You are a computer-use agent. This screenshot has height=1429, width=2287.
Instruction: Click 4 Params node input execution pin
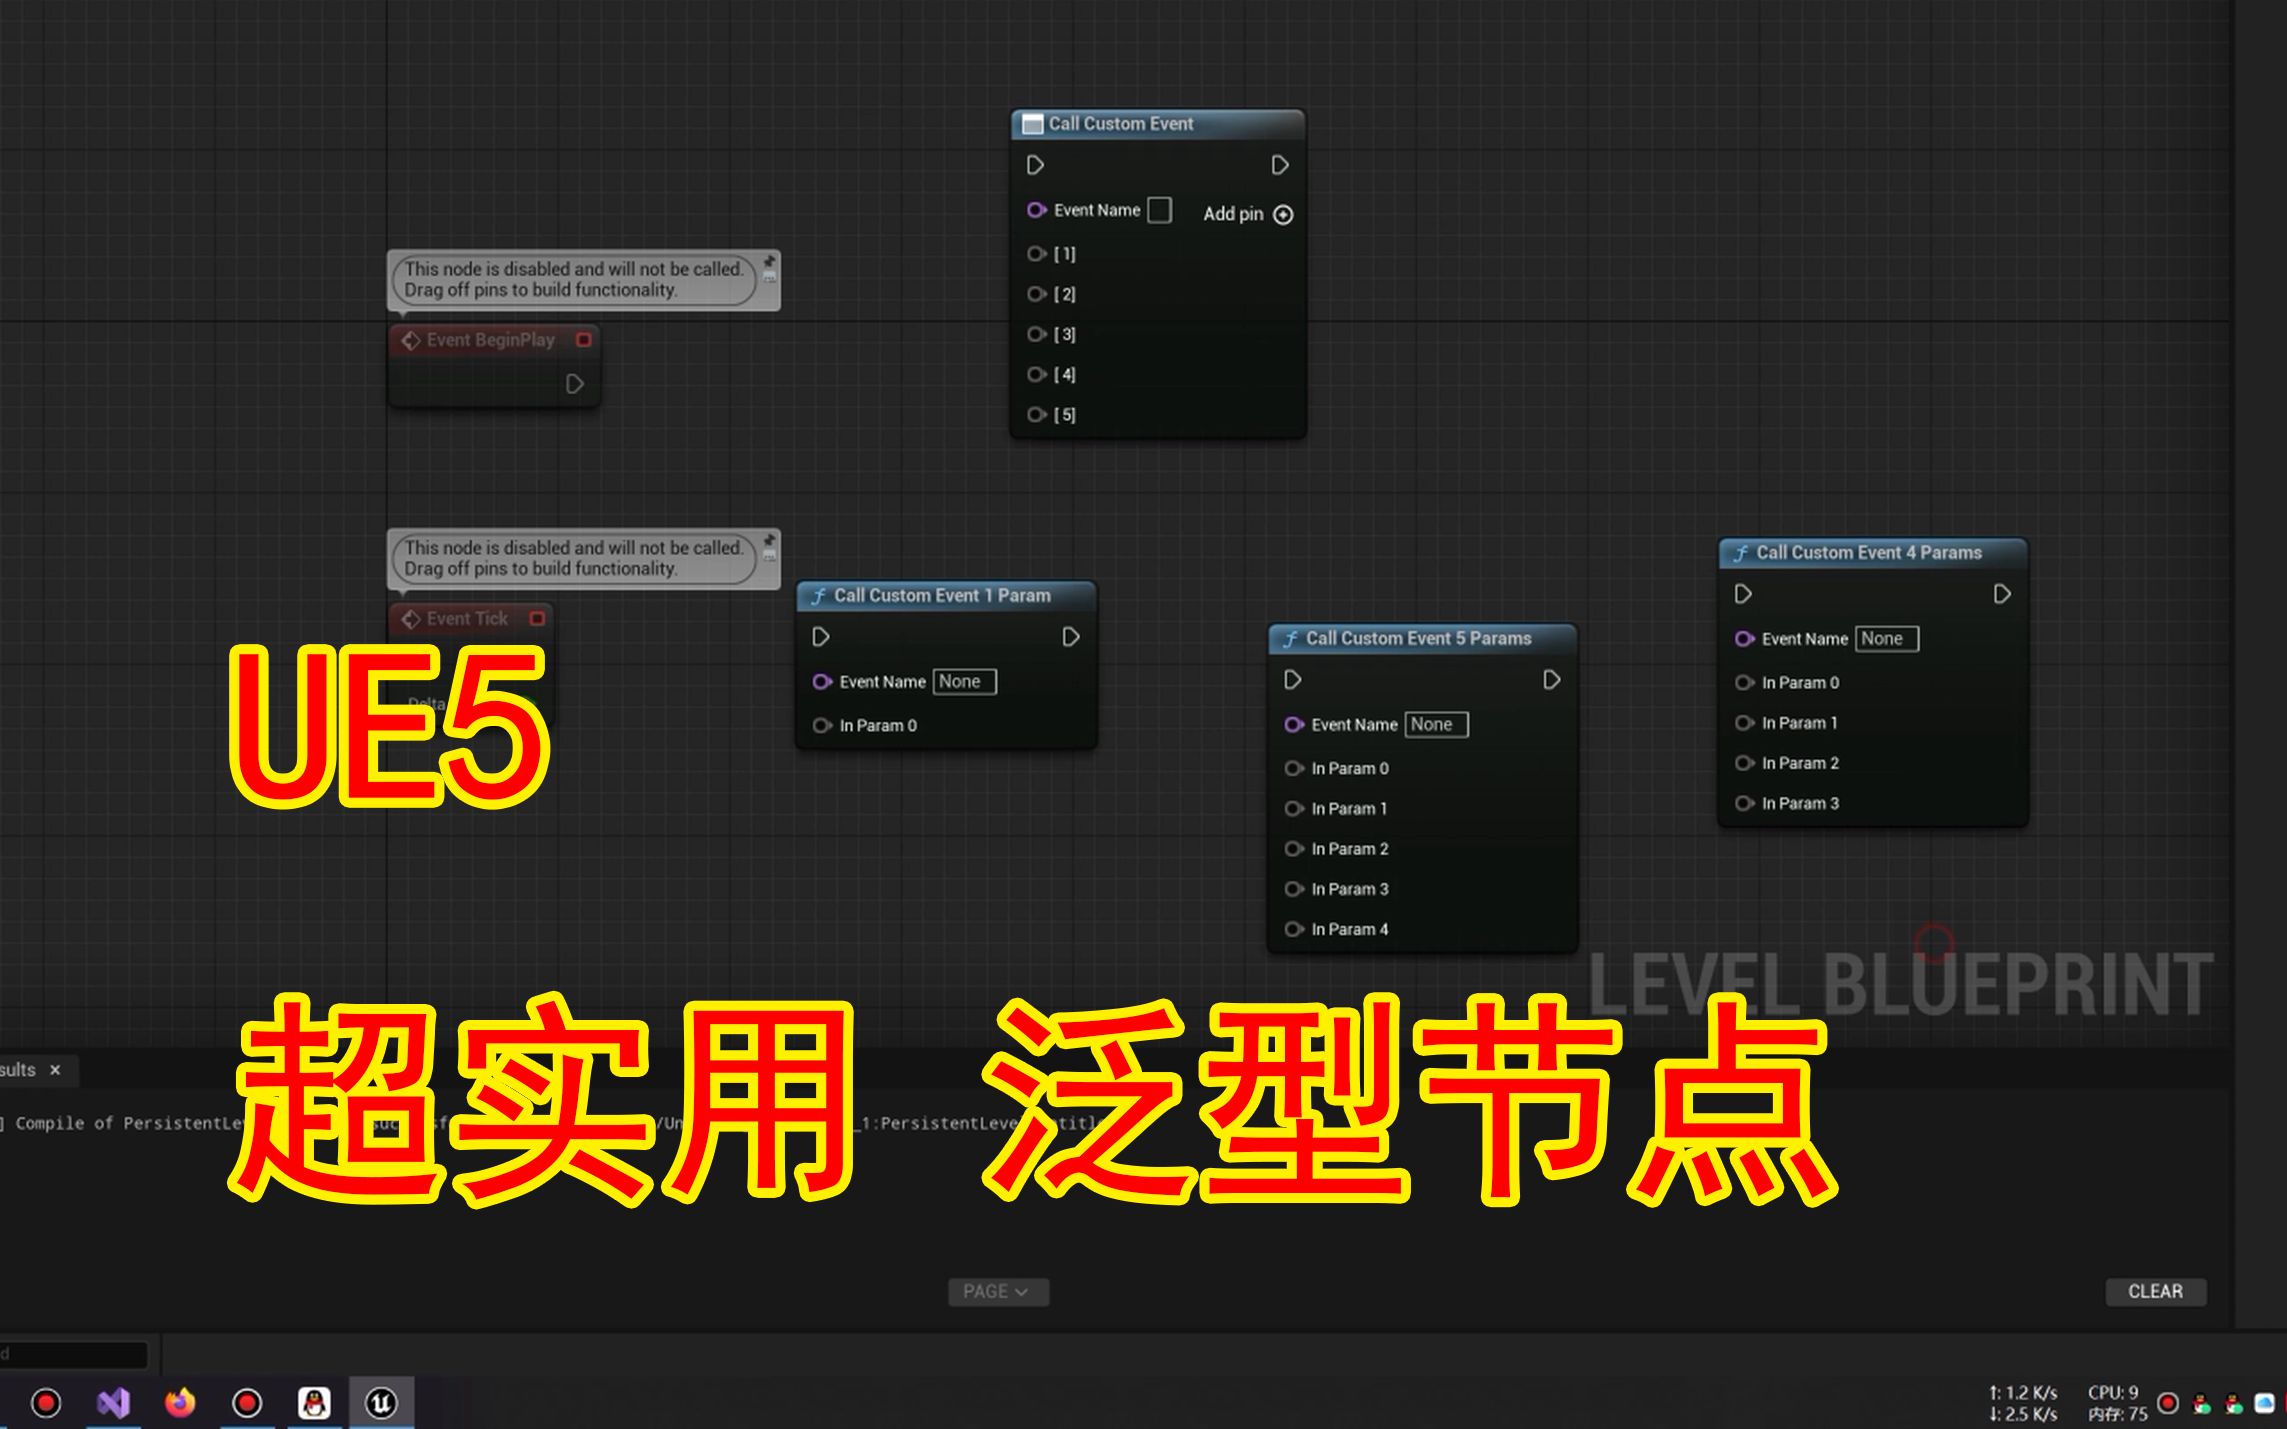(1743, 594)
